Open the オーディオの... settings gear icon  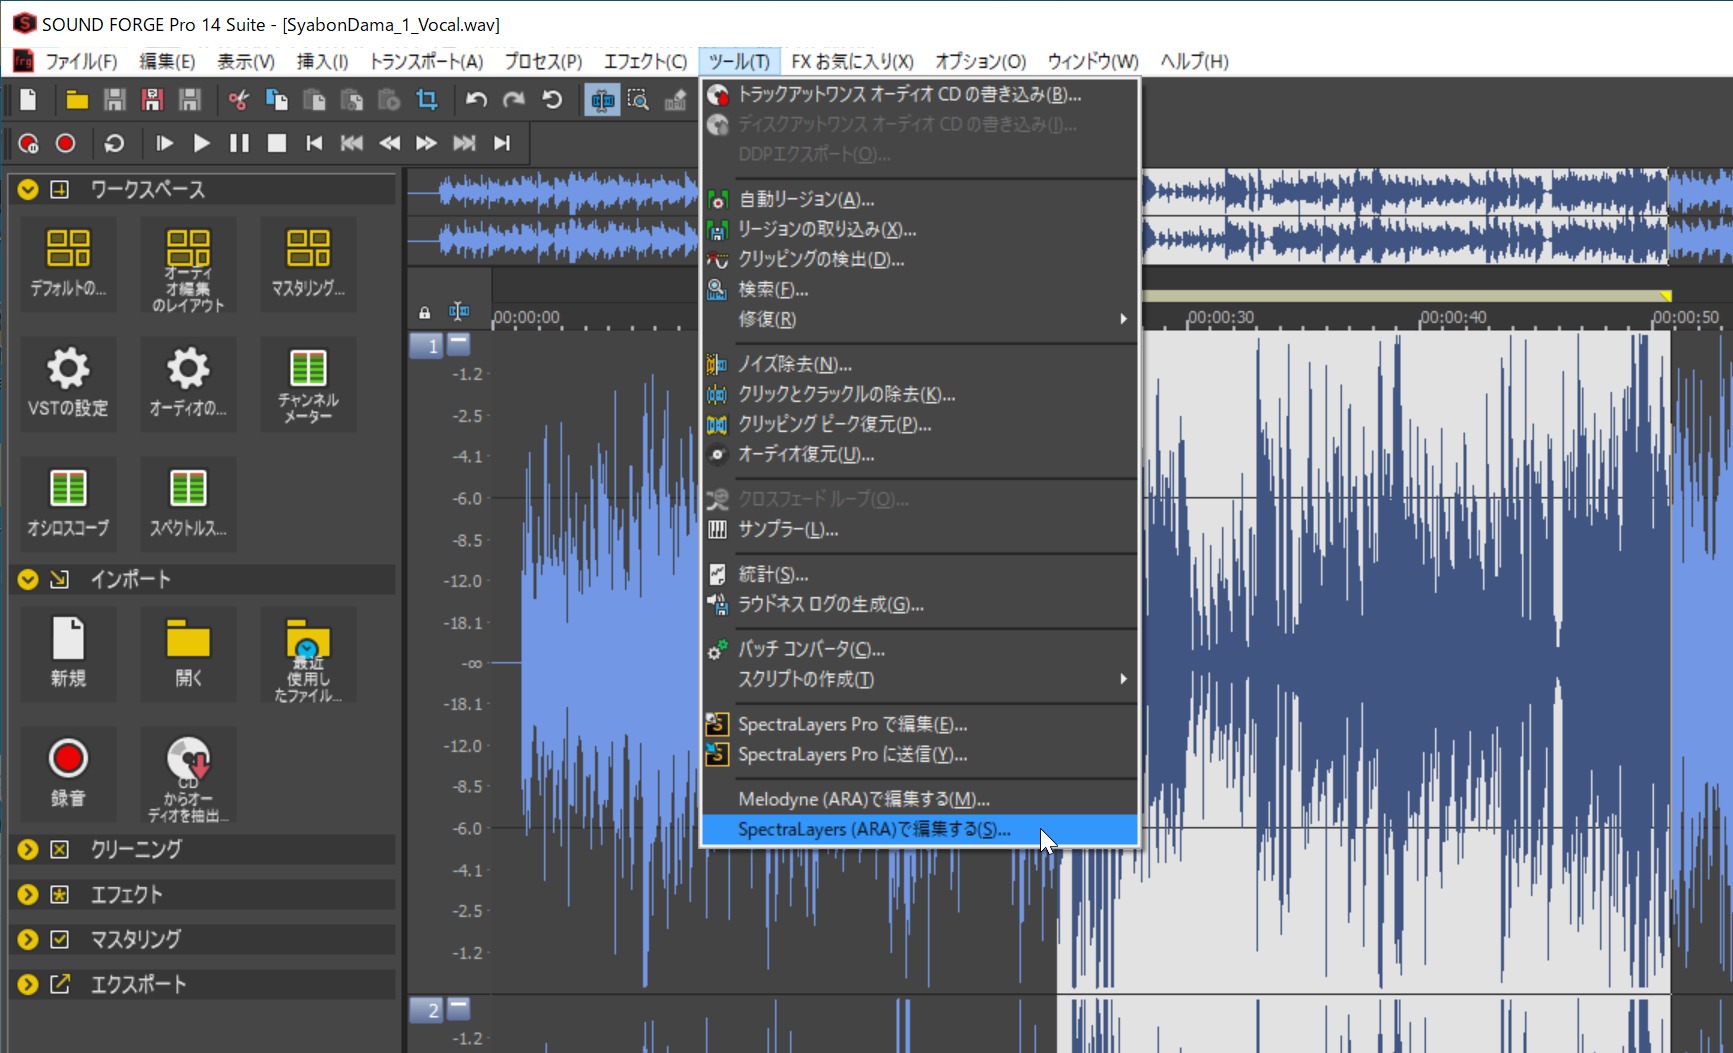click(188, 384)
